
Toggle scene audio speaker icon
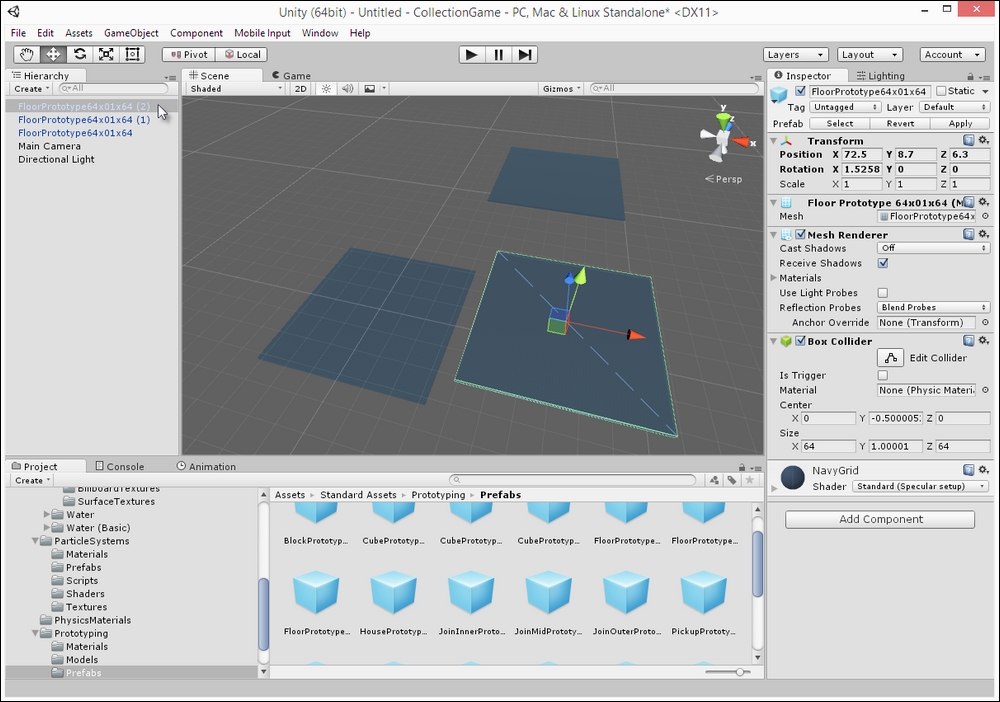pos(347,89)
